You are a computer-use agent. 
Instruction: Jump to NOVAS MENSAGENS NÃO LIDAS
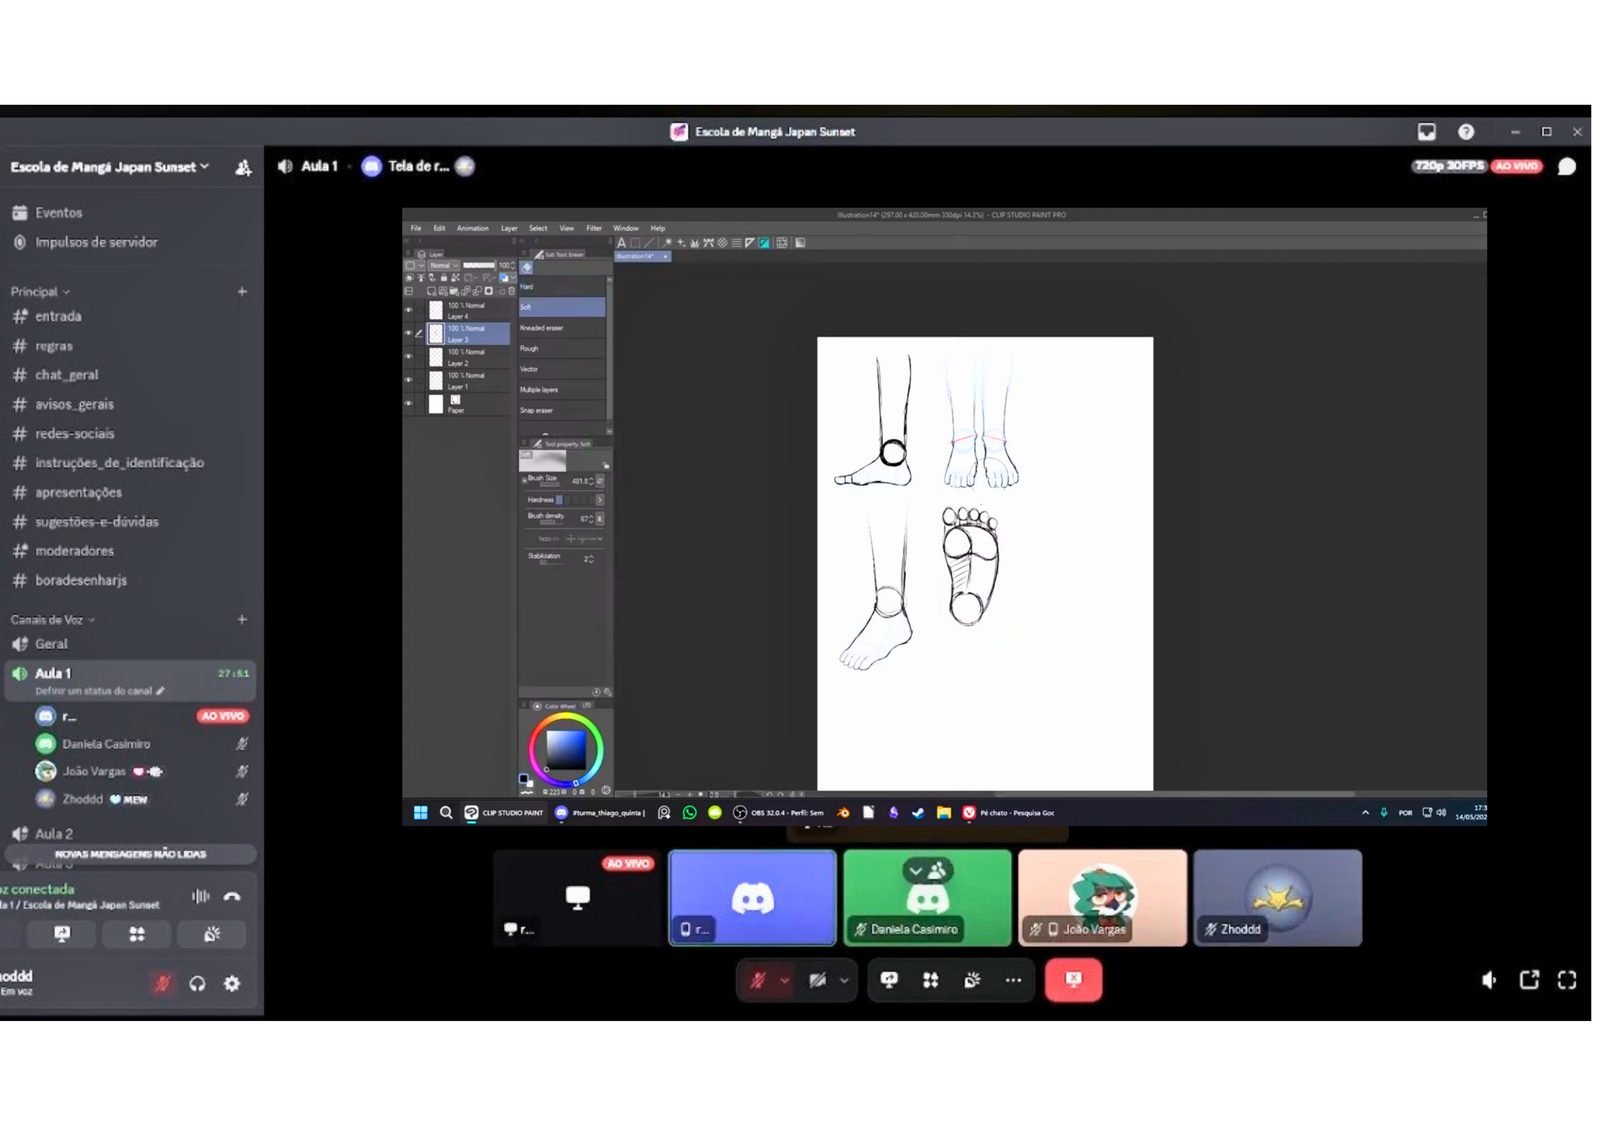point(130,854)
